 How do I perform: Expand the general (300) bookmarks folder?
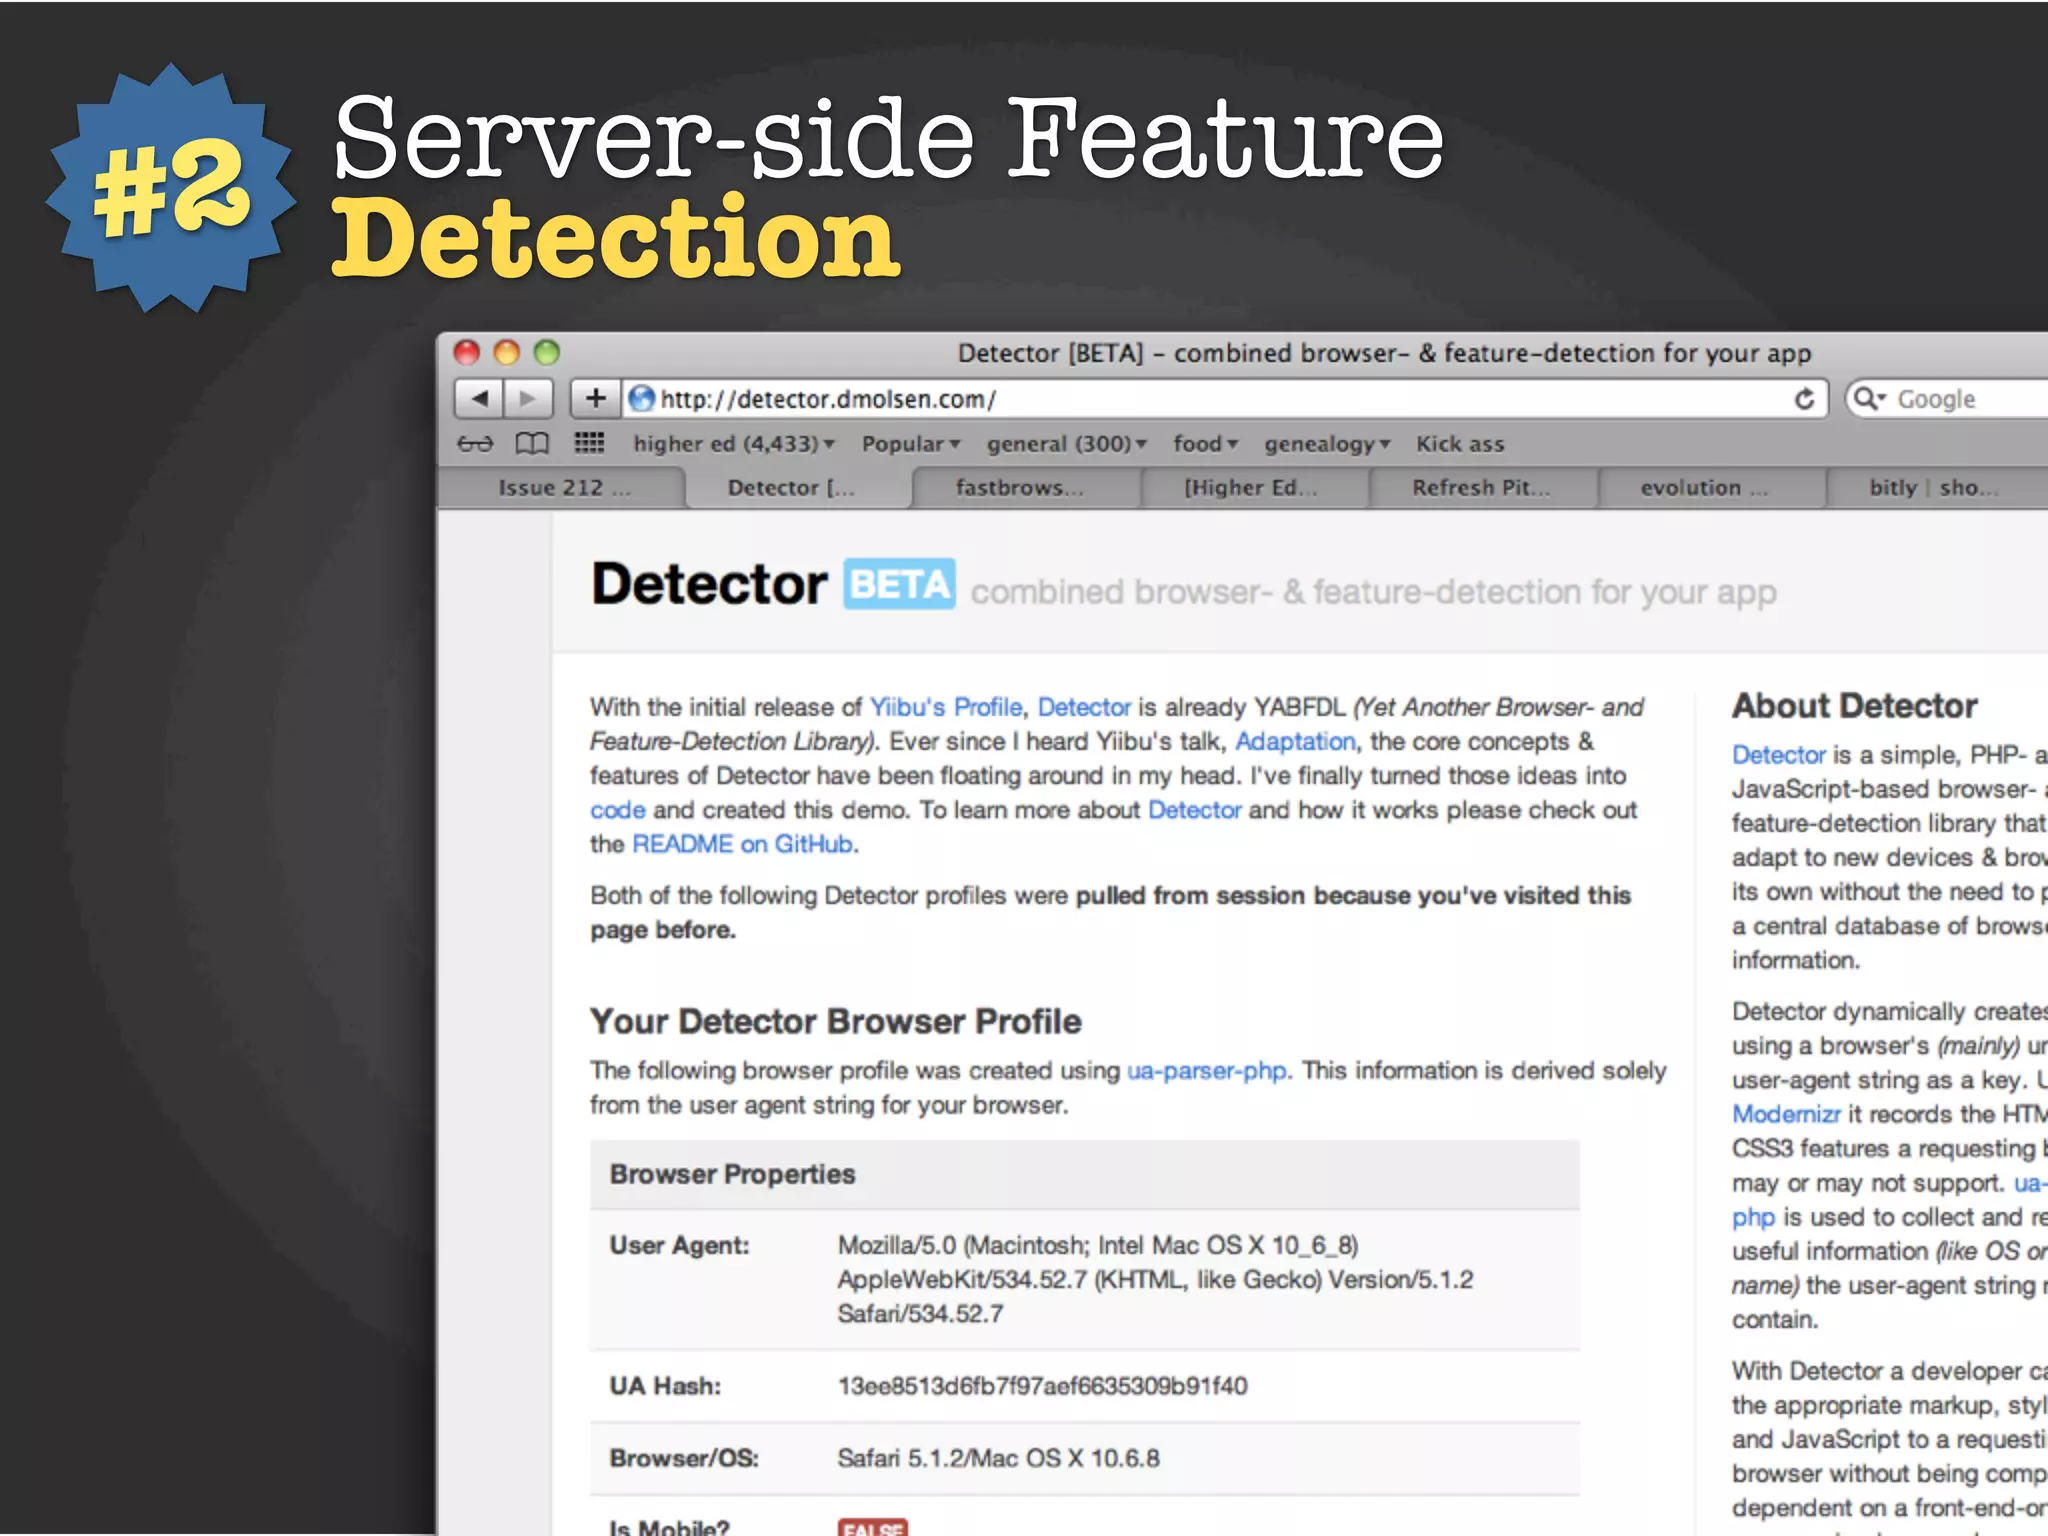click(x=1066, y=443)
